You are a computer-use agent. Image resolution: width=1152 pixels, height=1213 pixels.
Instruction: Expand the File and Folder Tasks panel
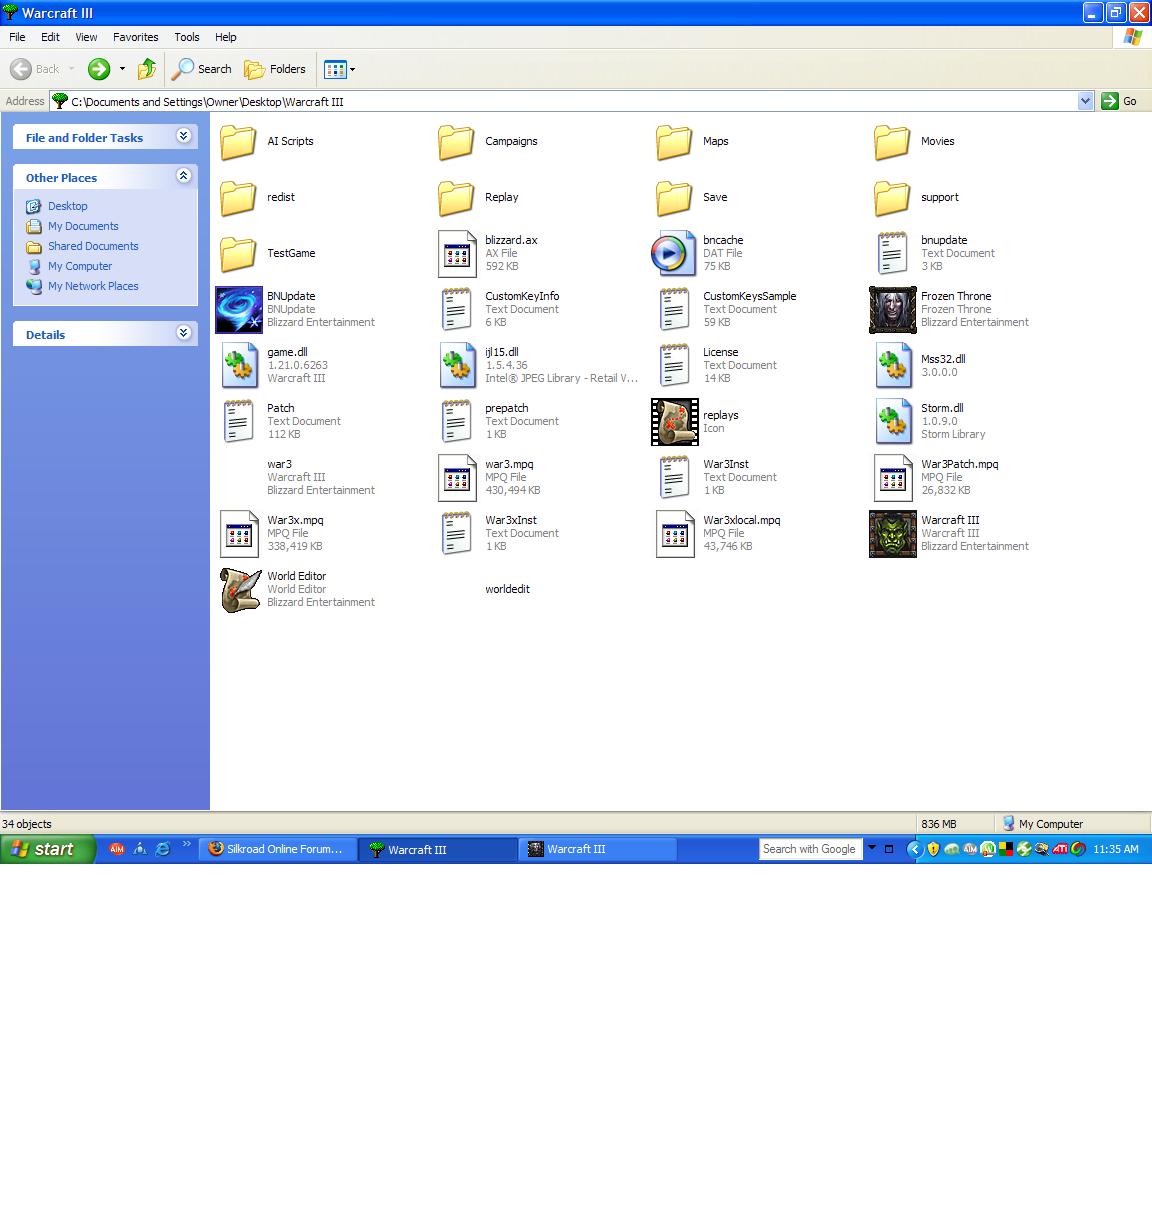click(183, 137)
